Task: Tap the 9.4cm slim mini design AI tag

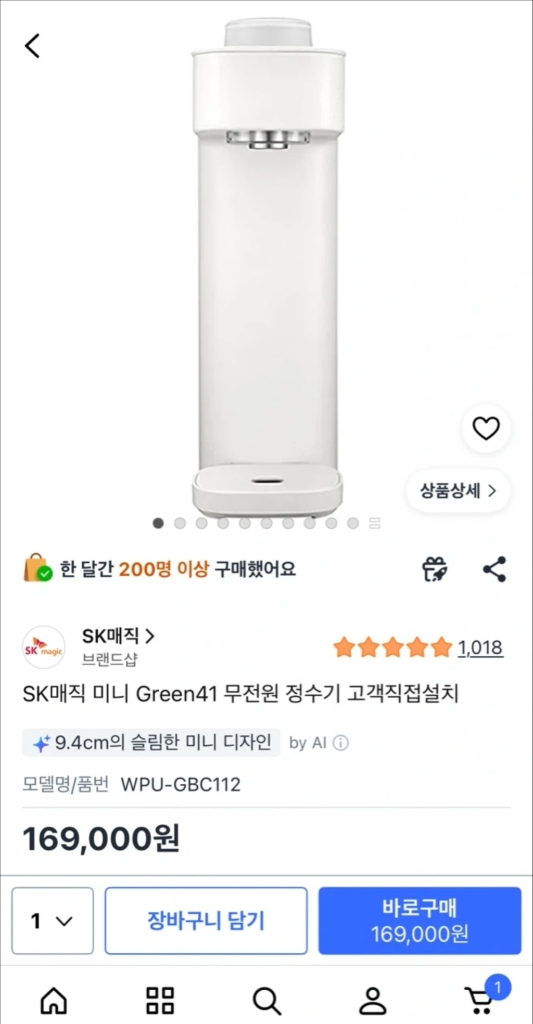Action: [152, 743]
